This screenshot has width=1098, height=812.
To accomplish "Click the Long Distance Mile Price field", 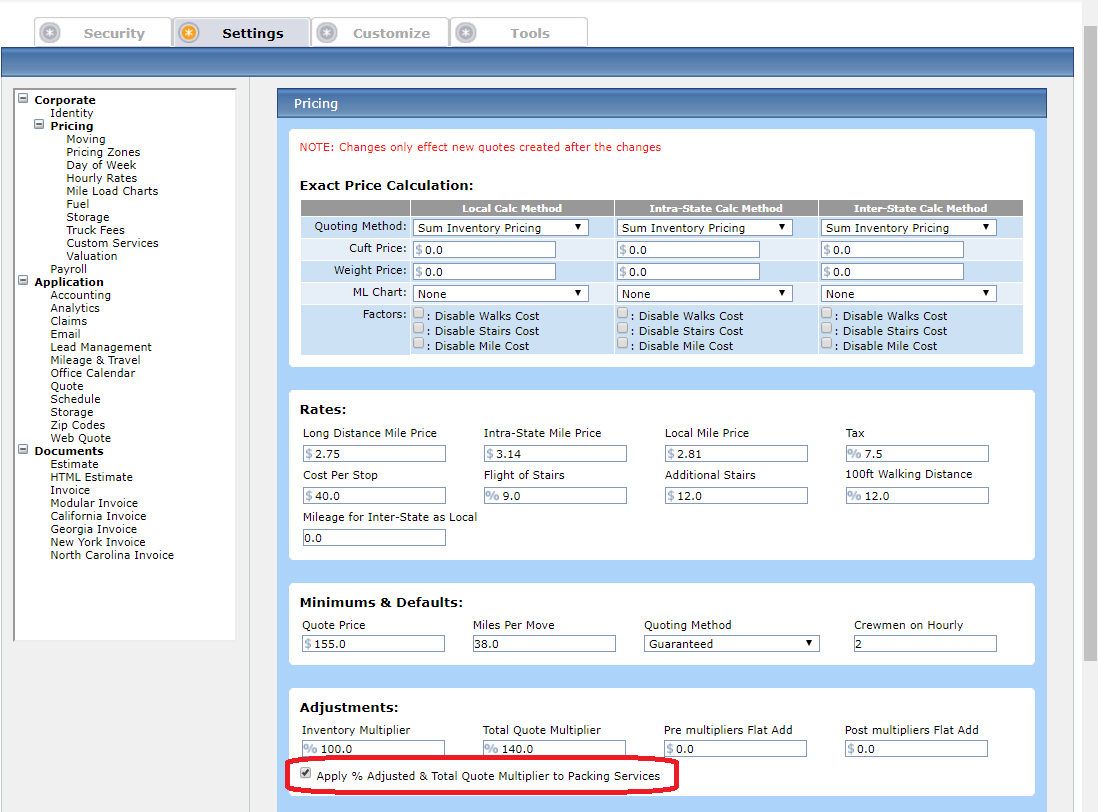I will 374,454.
